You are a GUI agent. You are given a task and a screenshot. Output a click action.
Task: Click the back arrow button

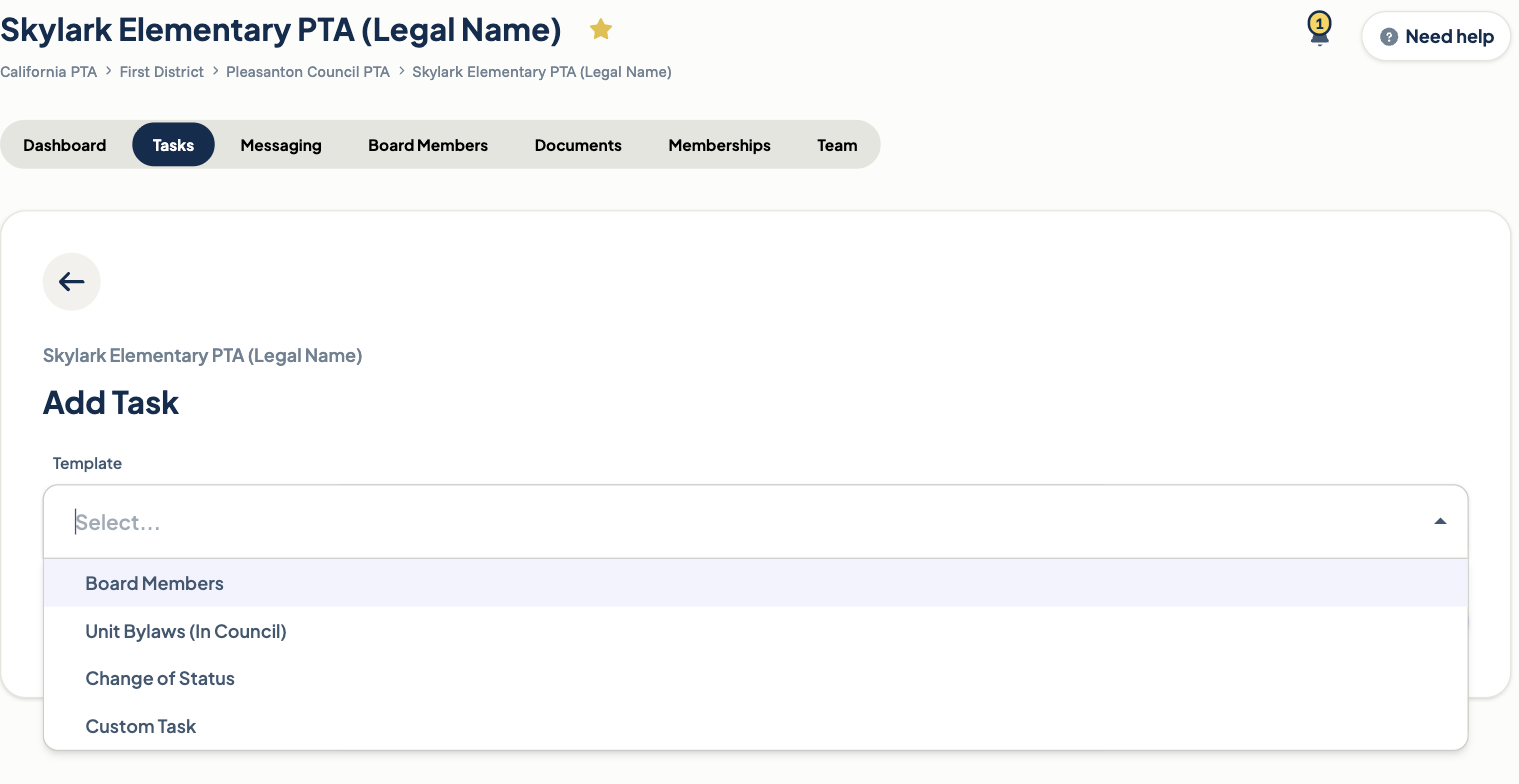71,282
